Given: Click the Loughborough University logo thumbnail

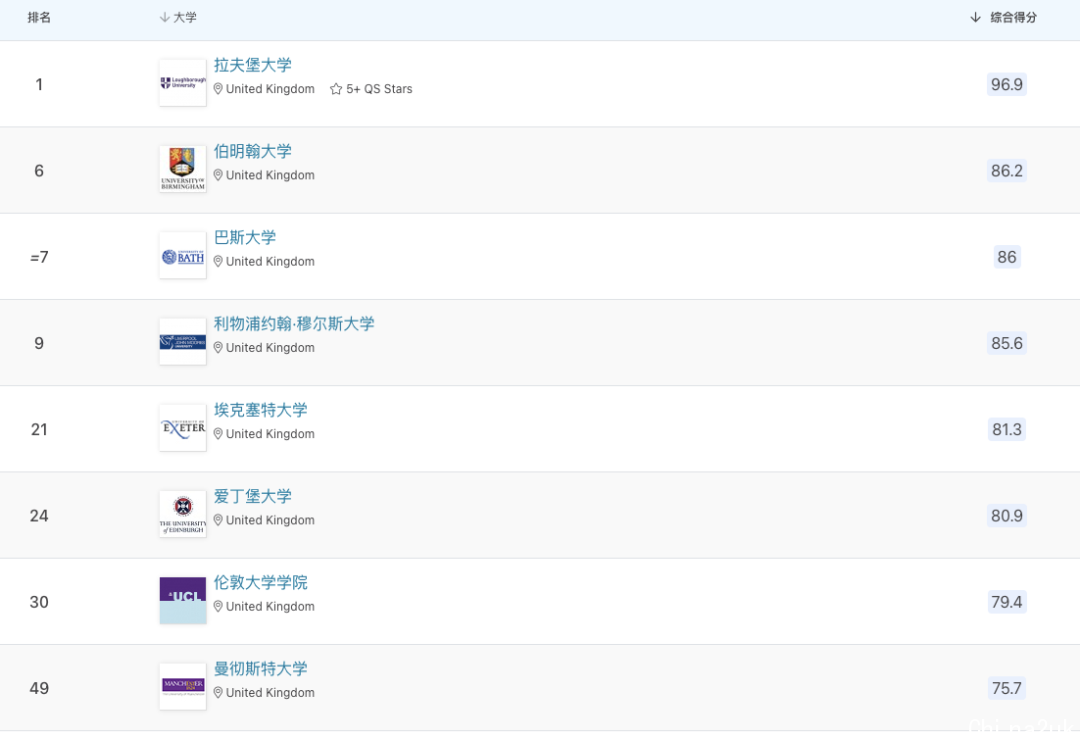Looking at the screenshot, I should pyautogui.click(x=183, y=83).
